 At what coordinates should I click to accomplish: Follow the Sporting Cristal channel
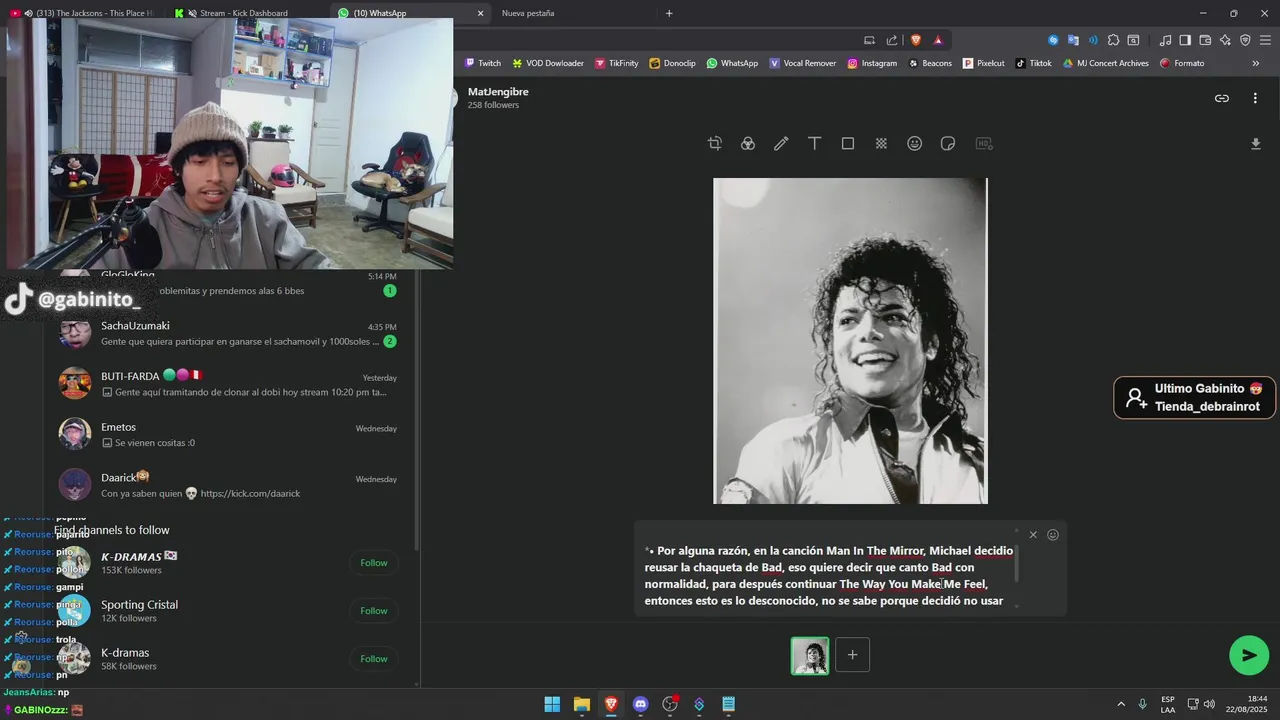(374, 611)
